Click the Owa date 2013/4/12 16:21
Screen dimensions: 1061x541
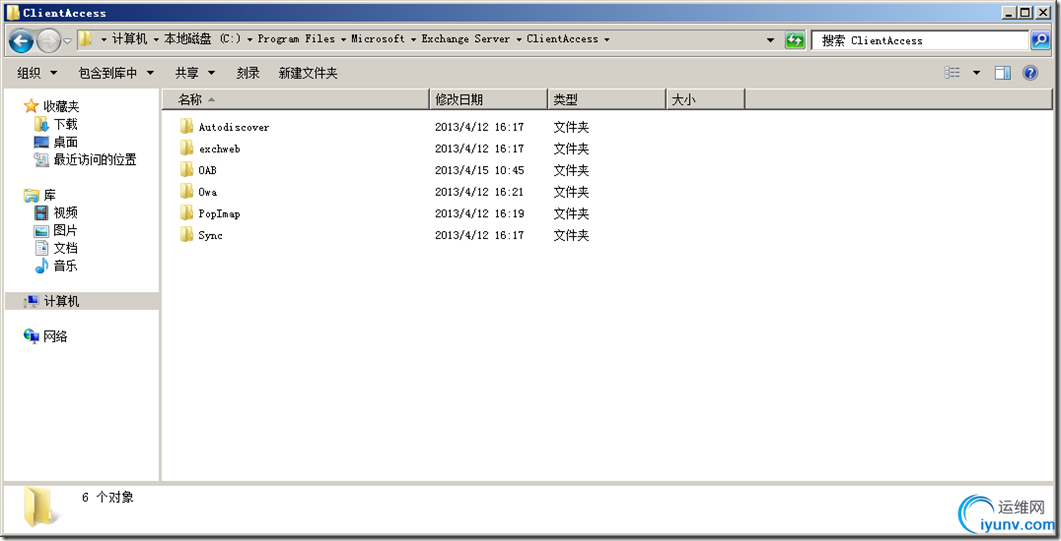point(479,192)
